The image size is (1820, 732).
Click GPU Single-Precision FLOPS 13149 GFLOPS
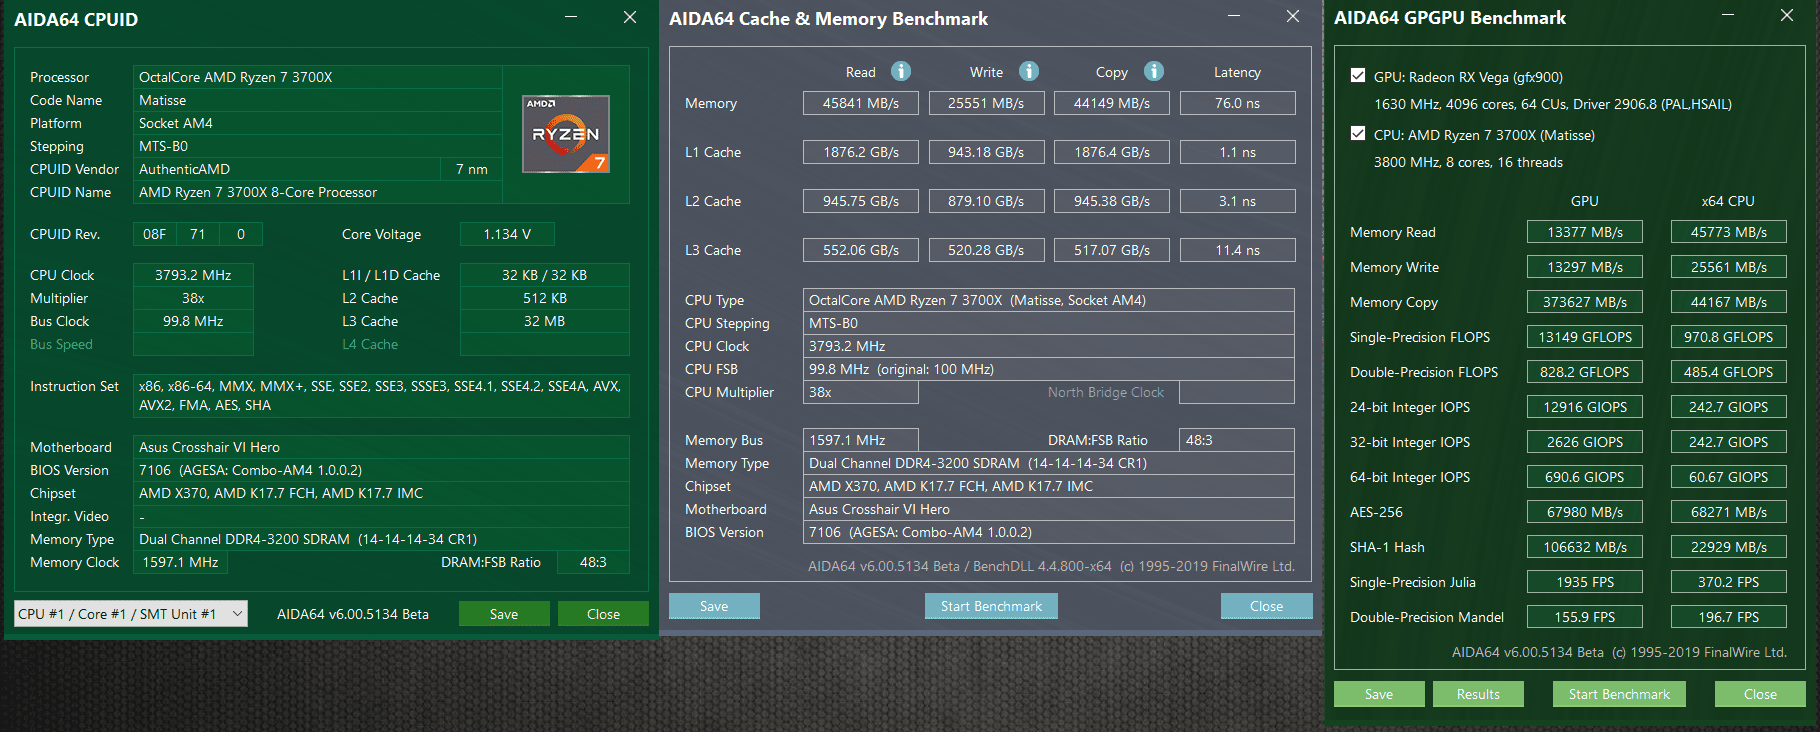click(x=1585, y=337)
